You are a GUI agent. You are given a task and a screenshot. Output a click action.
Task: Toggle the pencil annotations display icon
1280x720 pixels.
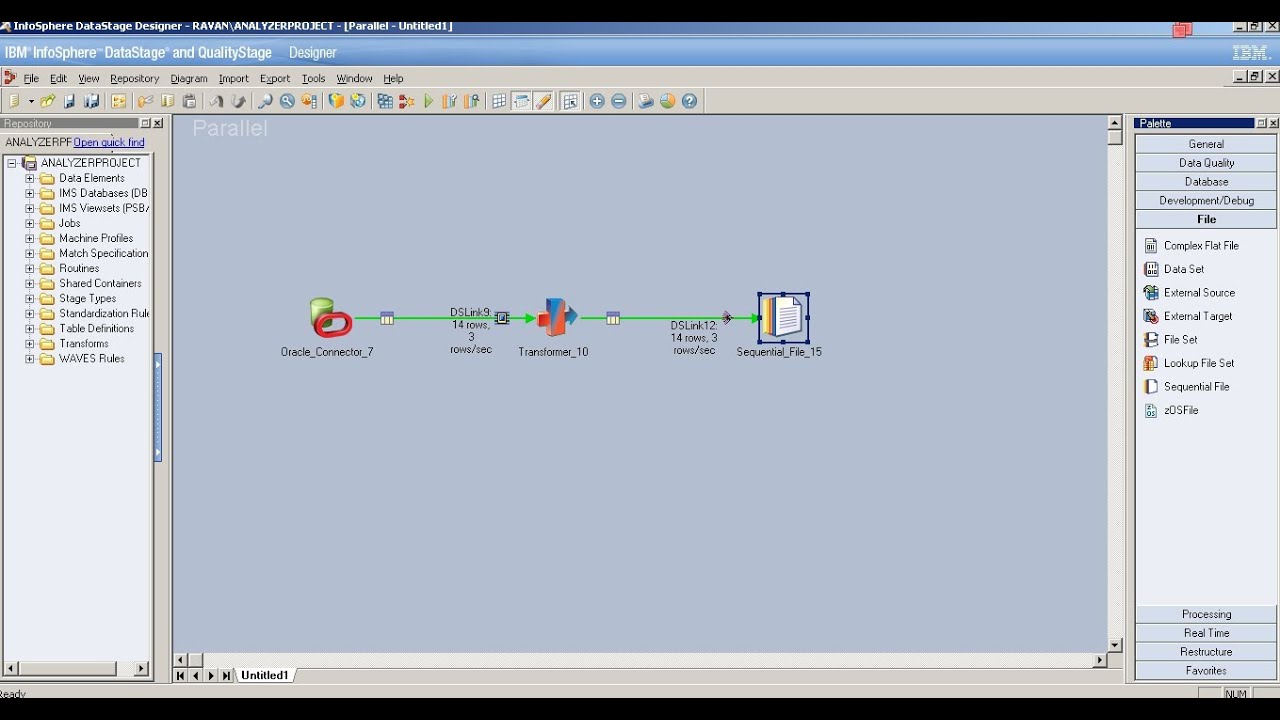[x=544, y=101]
